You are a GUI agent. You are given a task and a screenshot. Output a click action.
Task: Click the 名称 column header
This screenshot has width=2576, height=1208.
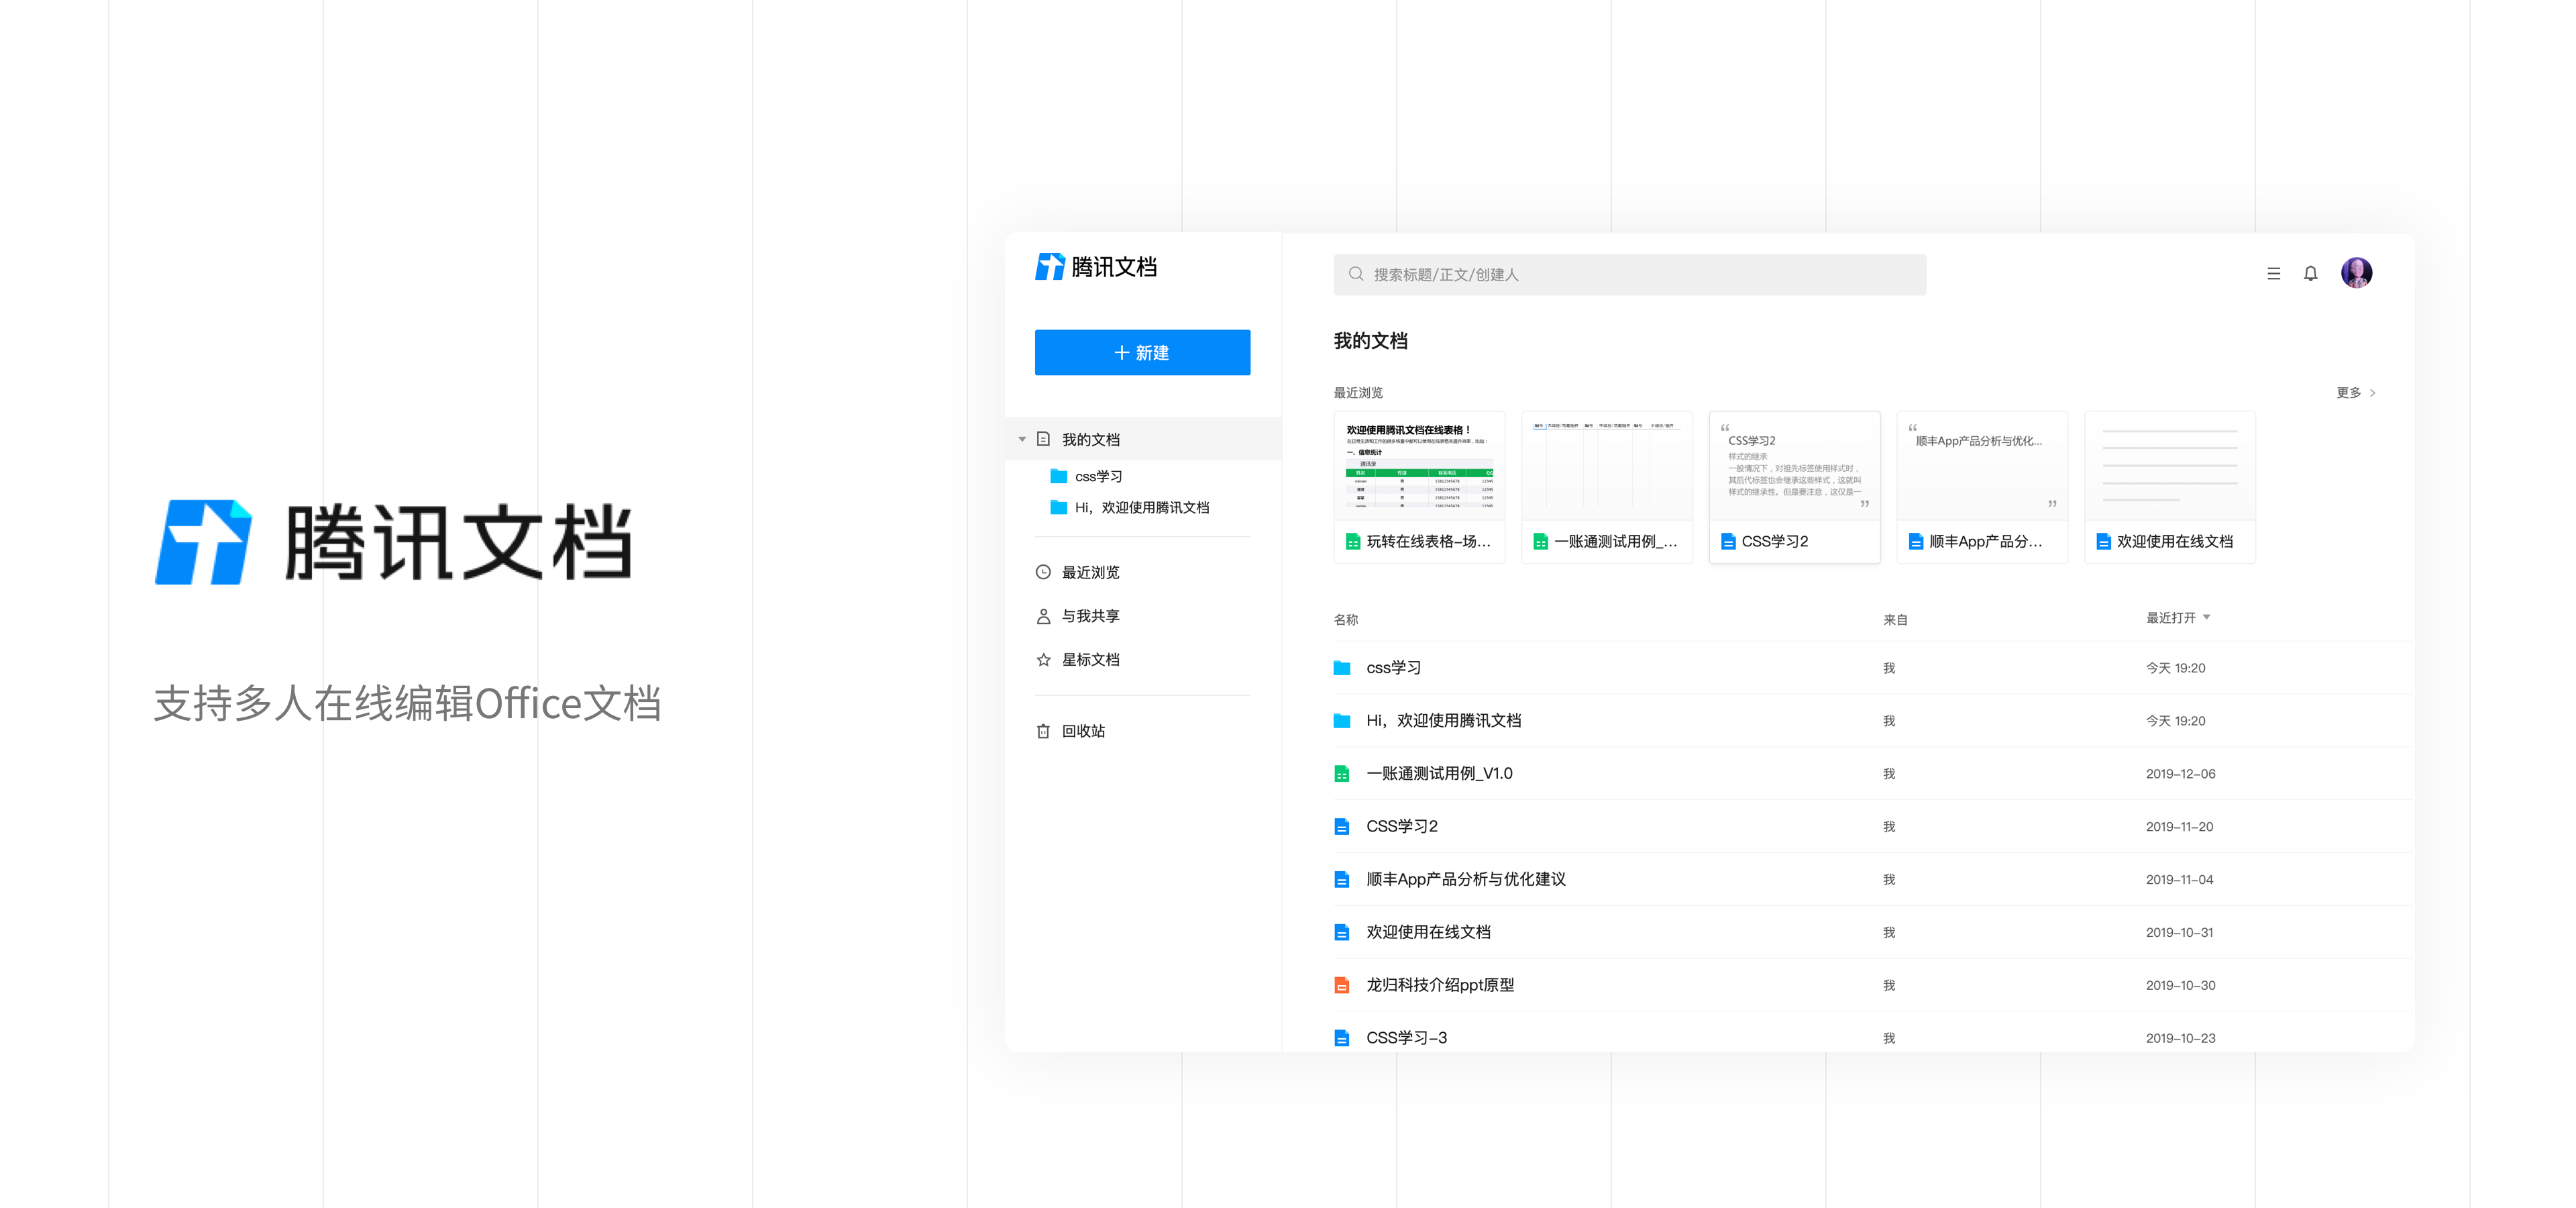coord(1346,620)
